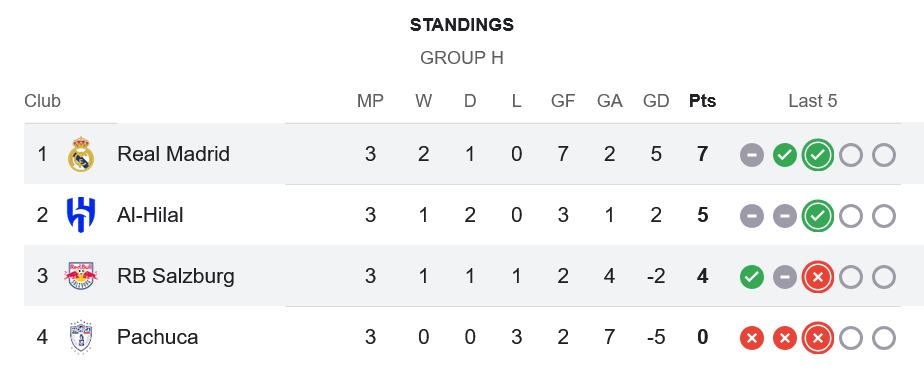Click Pachuca's first red loss icon

click(x=752, y=338)
